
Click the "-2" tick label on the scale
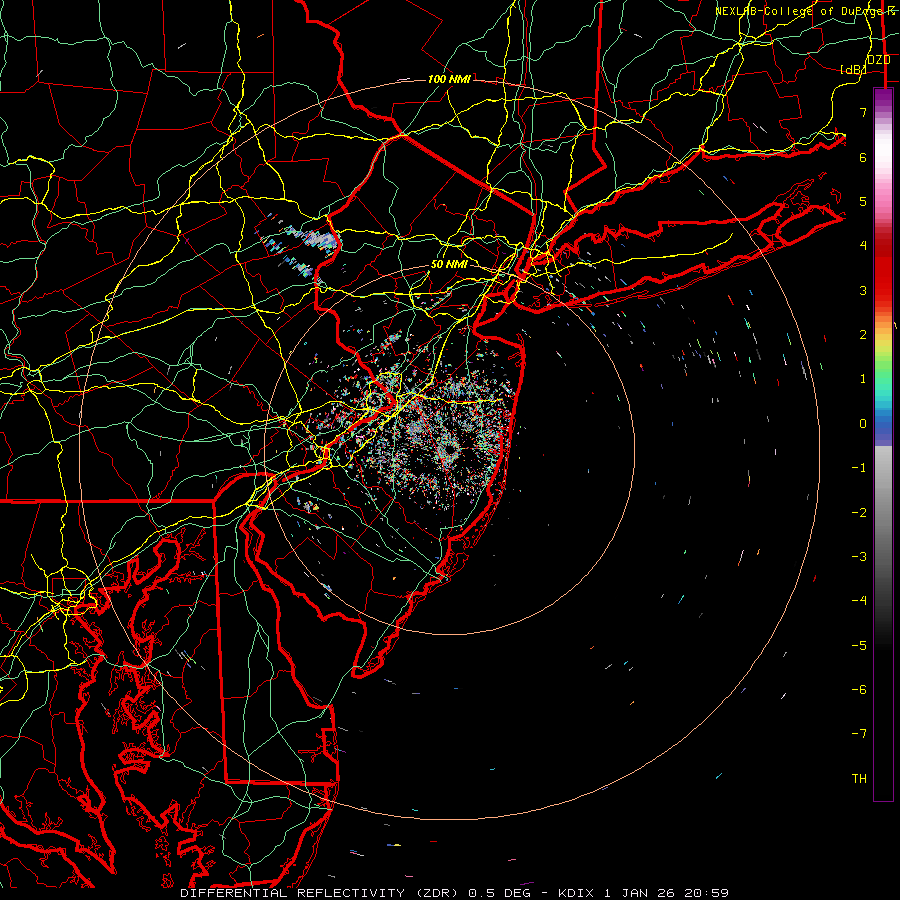tap(859, 513)
